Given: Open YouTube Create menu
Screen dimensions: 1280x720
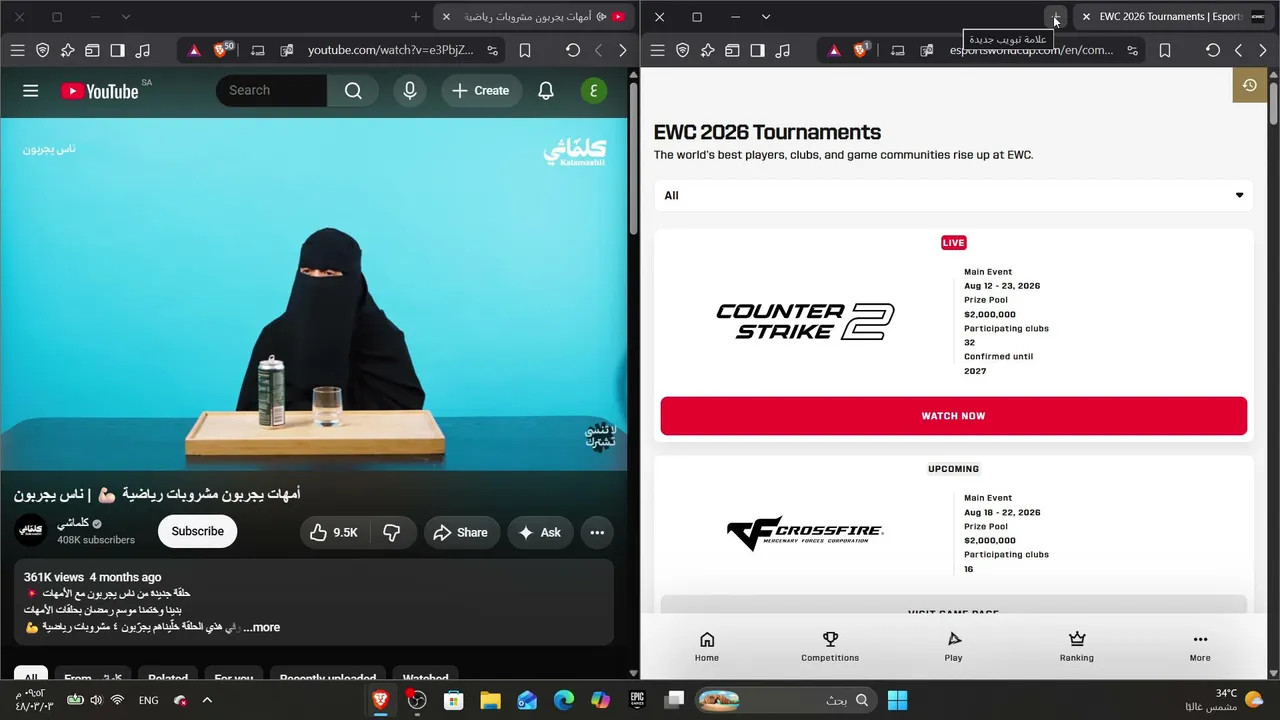Looking at the screenshot, I should tap(481, 91).
